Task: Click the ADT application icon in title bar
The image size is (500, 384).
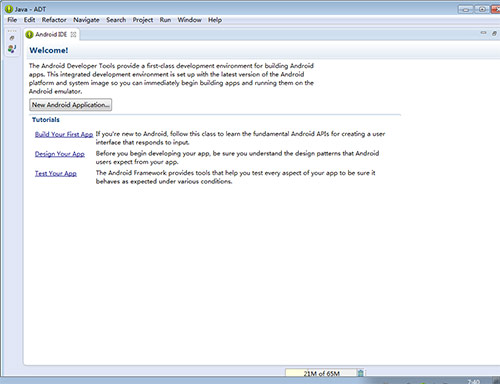Action: coord(9,9)
